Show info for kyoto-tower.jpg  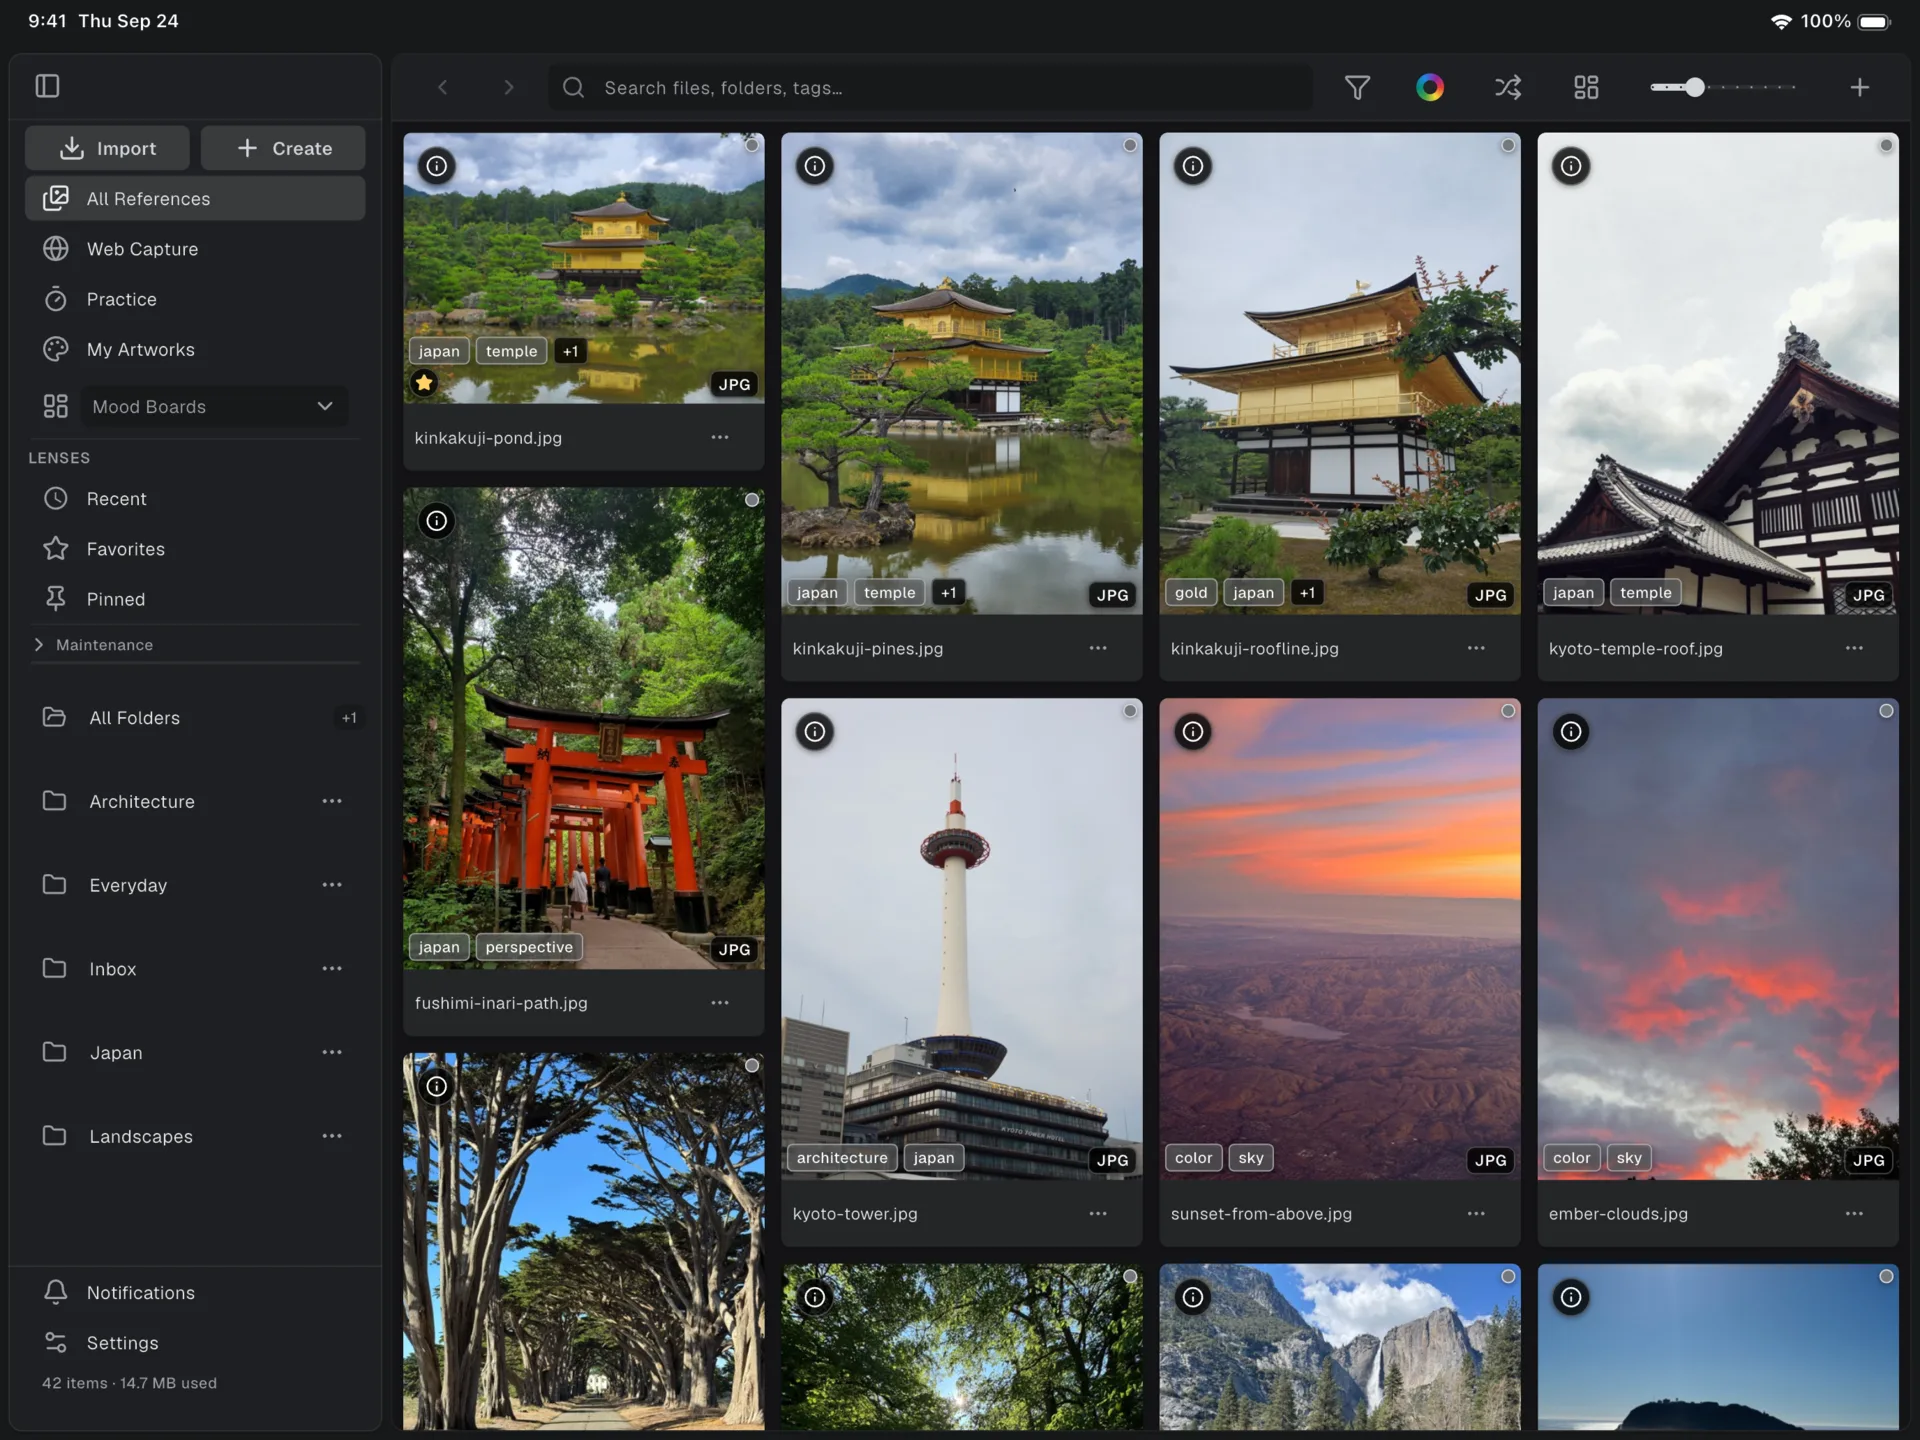pos(815,732)
